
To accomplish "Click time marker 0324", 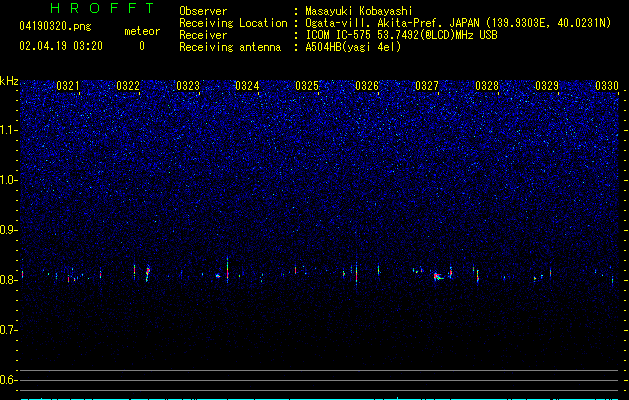I will [x=247, y=86].
